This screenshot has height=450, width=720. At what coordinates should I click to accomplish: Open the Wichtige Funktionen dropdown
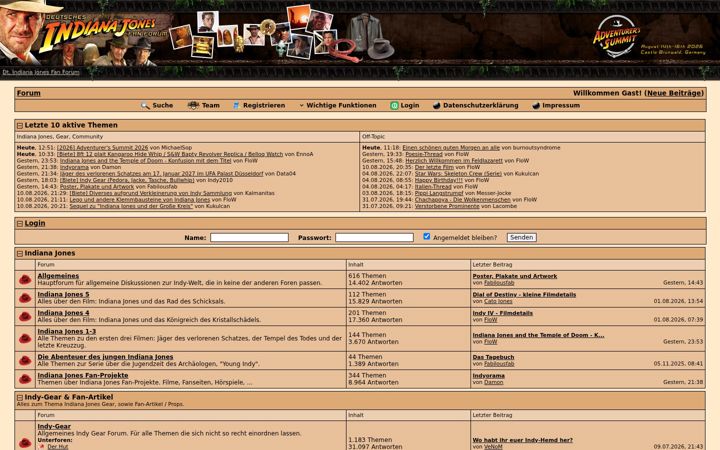338,106
